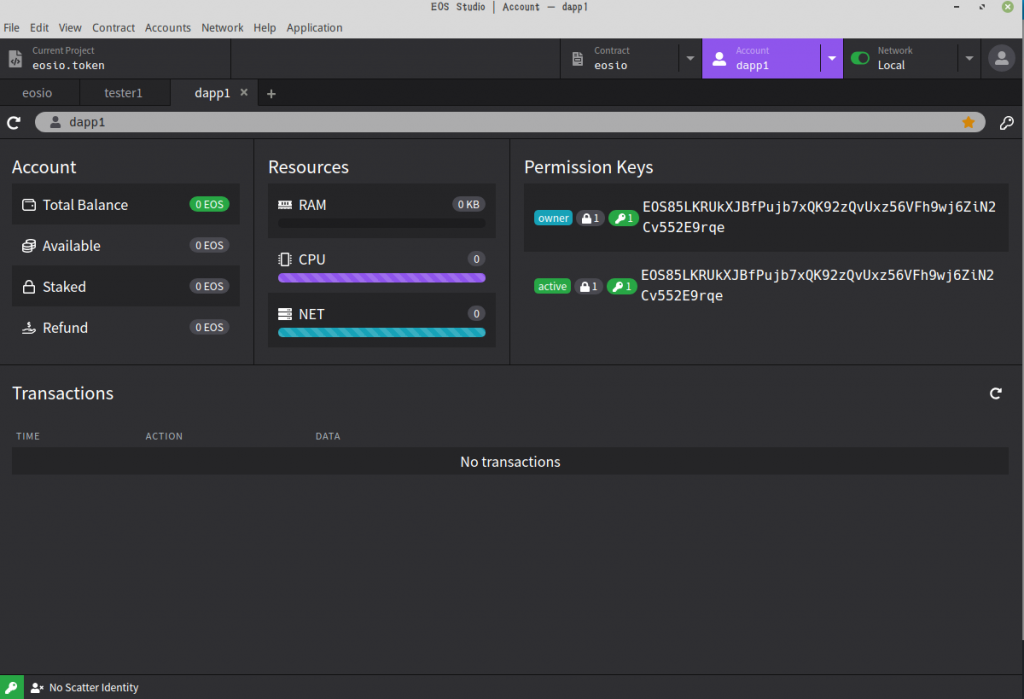Select the dapp1 tab
The width and height of the screenshot is (1024, 699).
coord(212,93)
